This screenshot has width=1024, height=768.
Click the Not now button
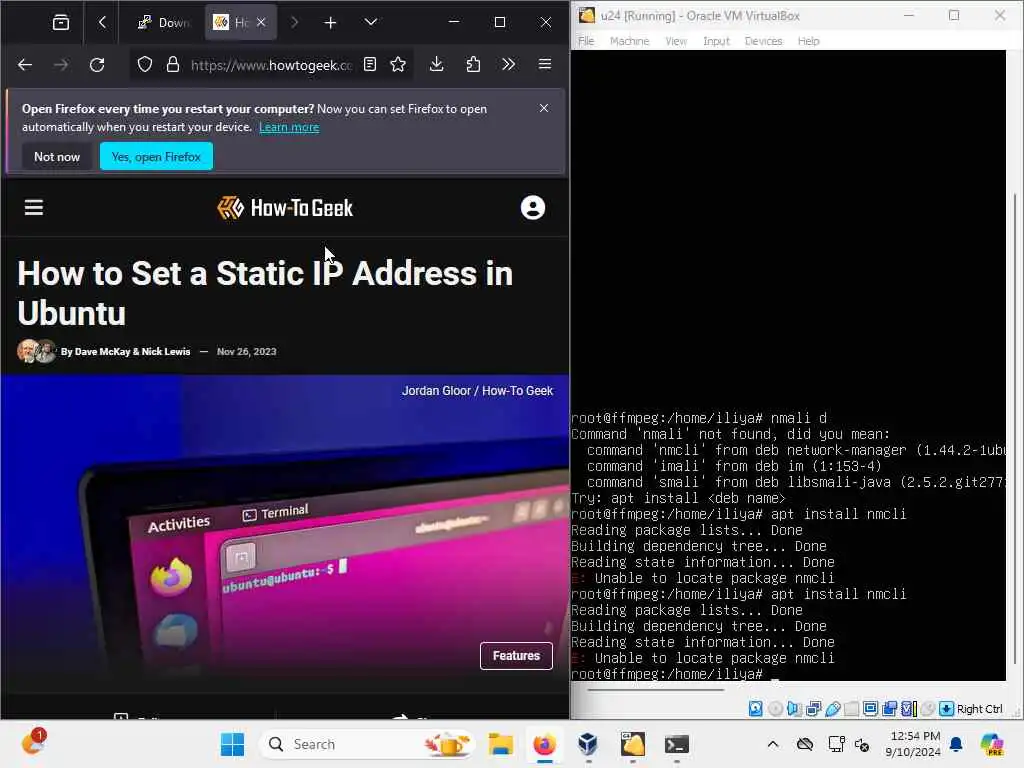point(57,157)
